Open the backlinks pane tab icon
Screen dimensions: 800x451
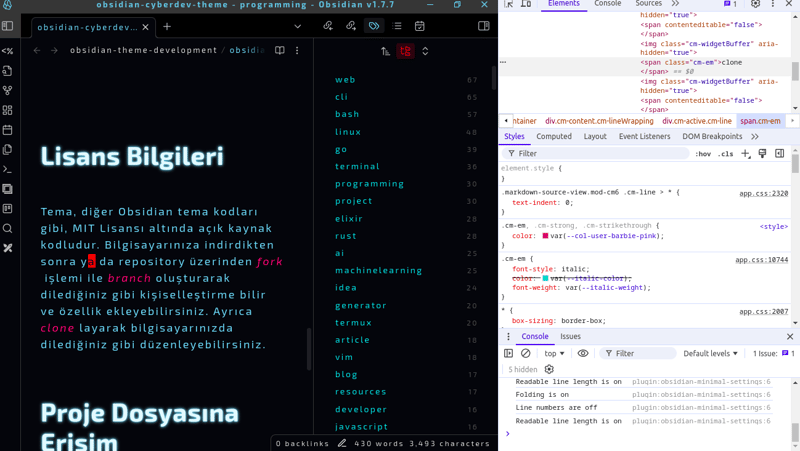(x=328, y=26)
